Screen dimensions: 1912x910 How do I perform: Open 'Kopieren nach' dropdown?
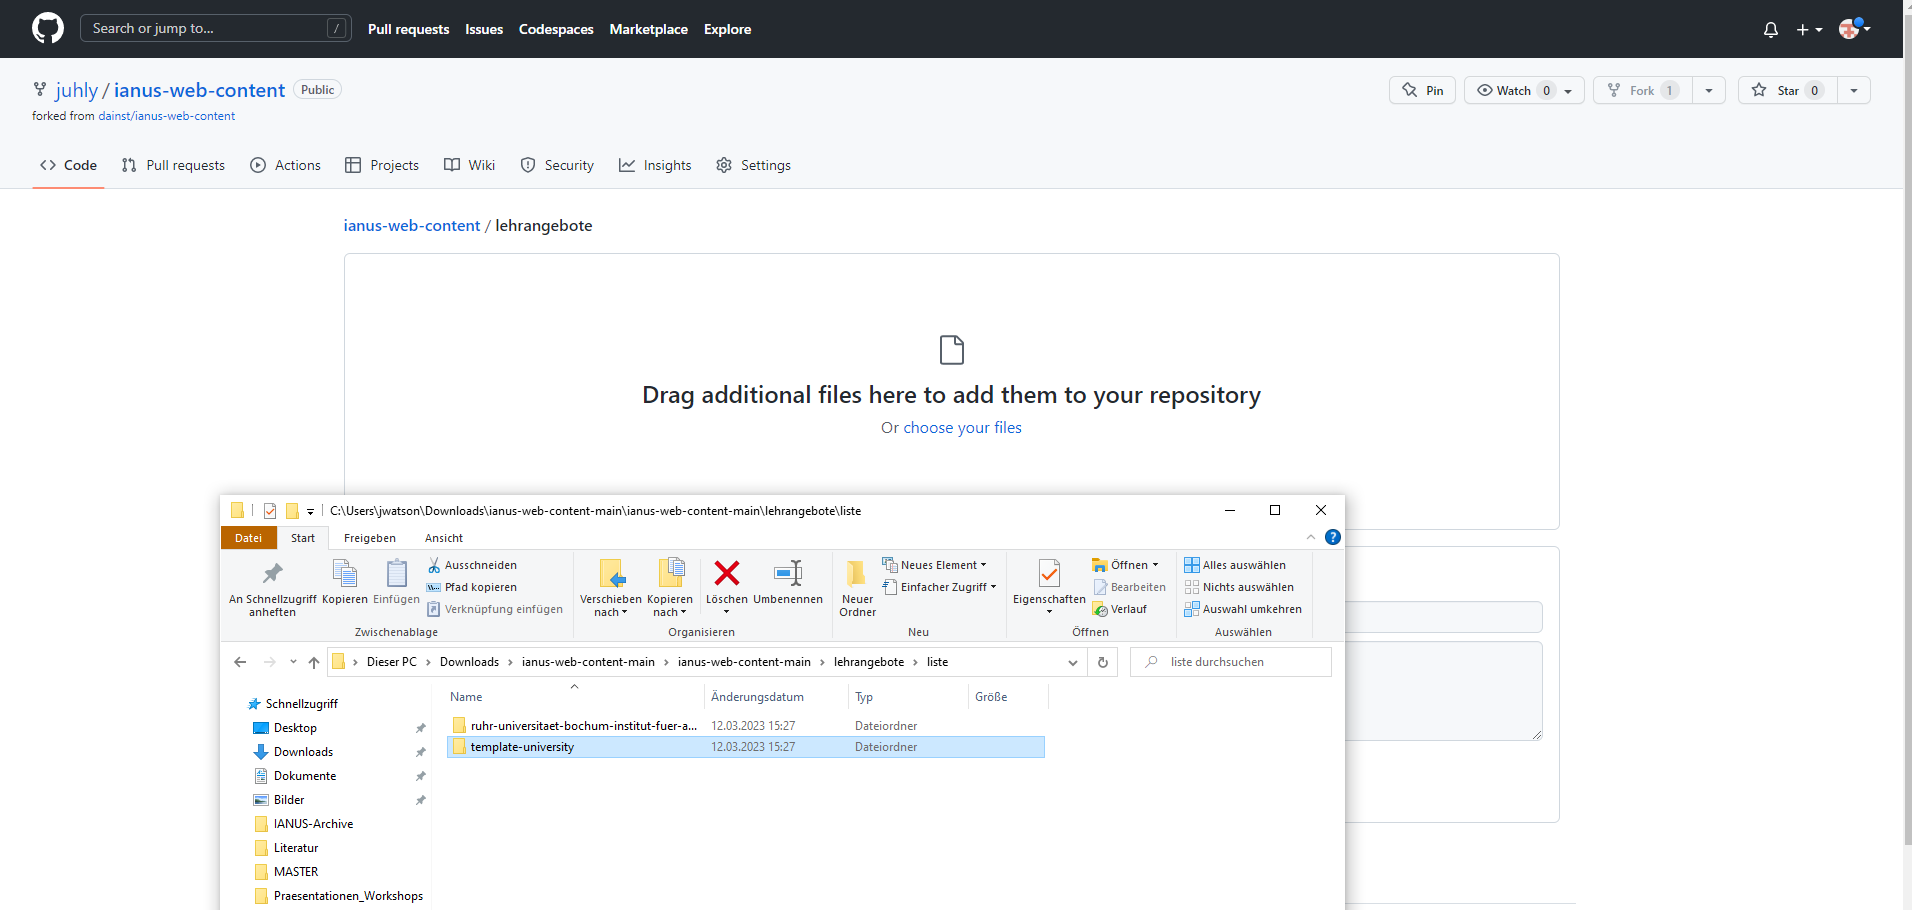pyautogui.click(x=670, y=588)
